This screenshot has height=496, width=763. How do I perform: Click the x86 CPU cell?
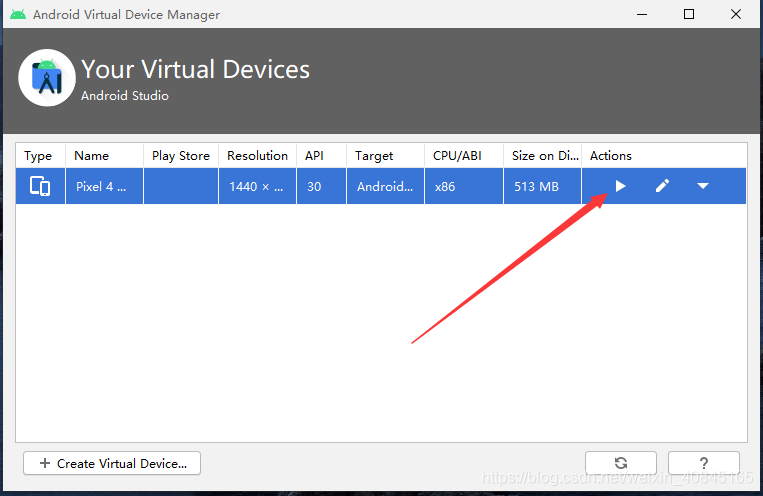(464, 186)
